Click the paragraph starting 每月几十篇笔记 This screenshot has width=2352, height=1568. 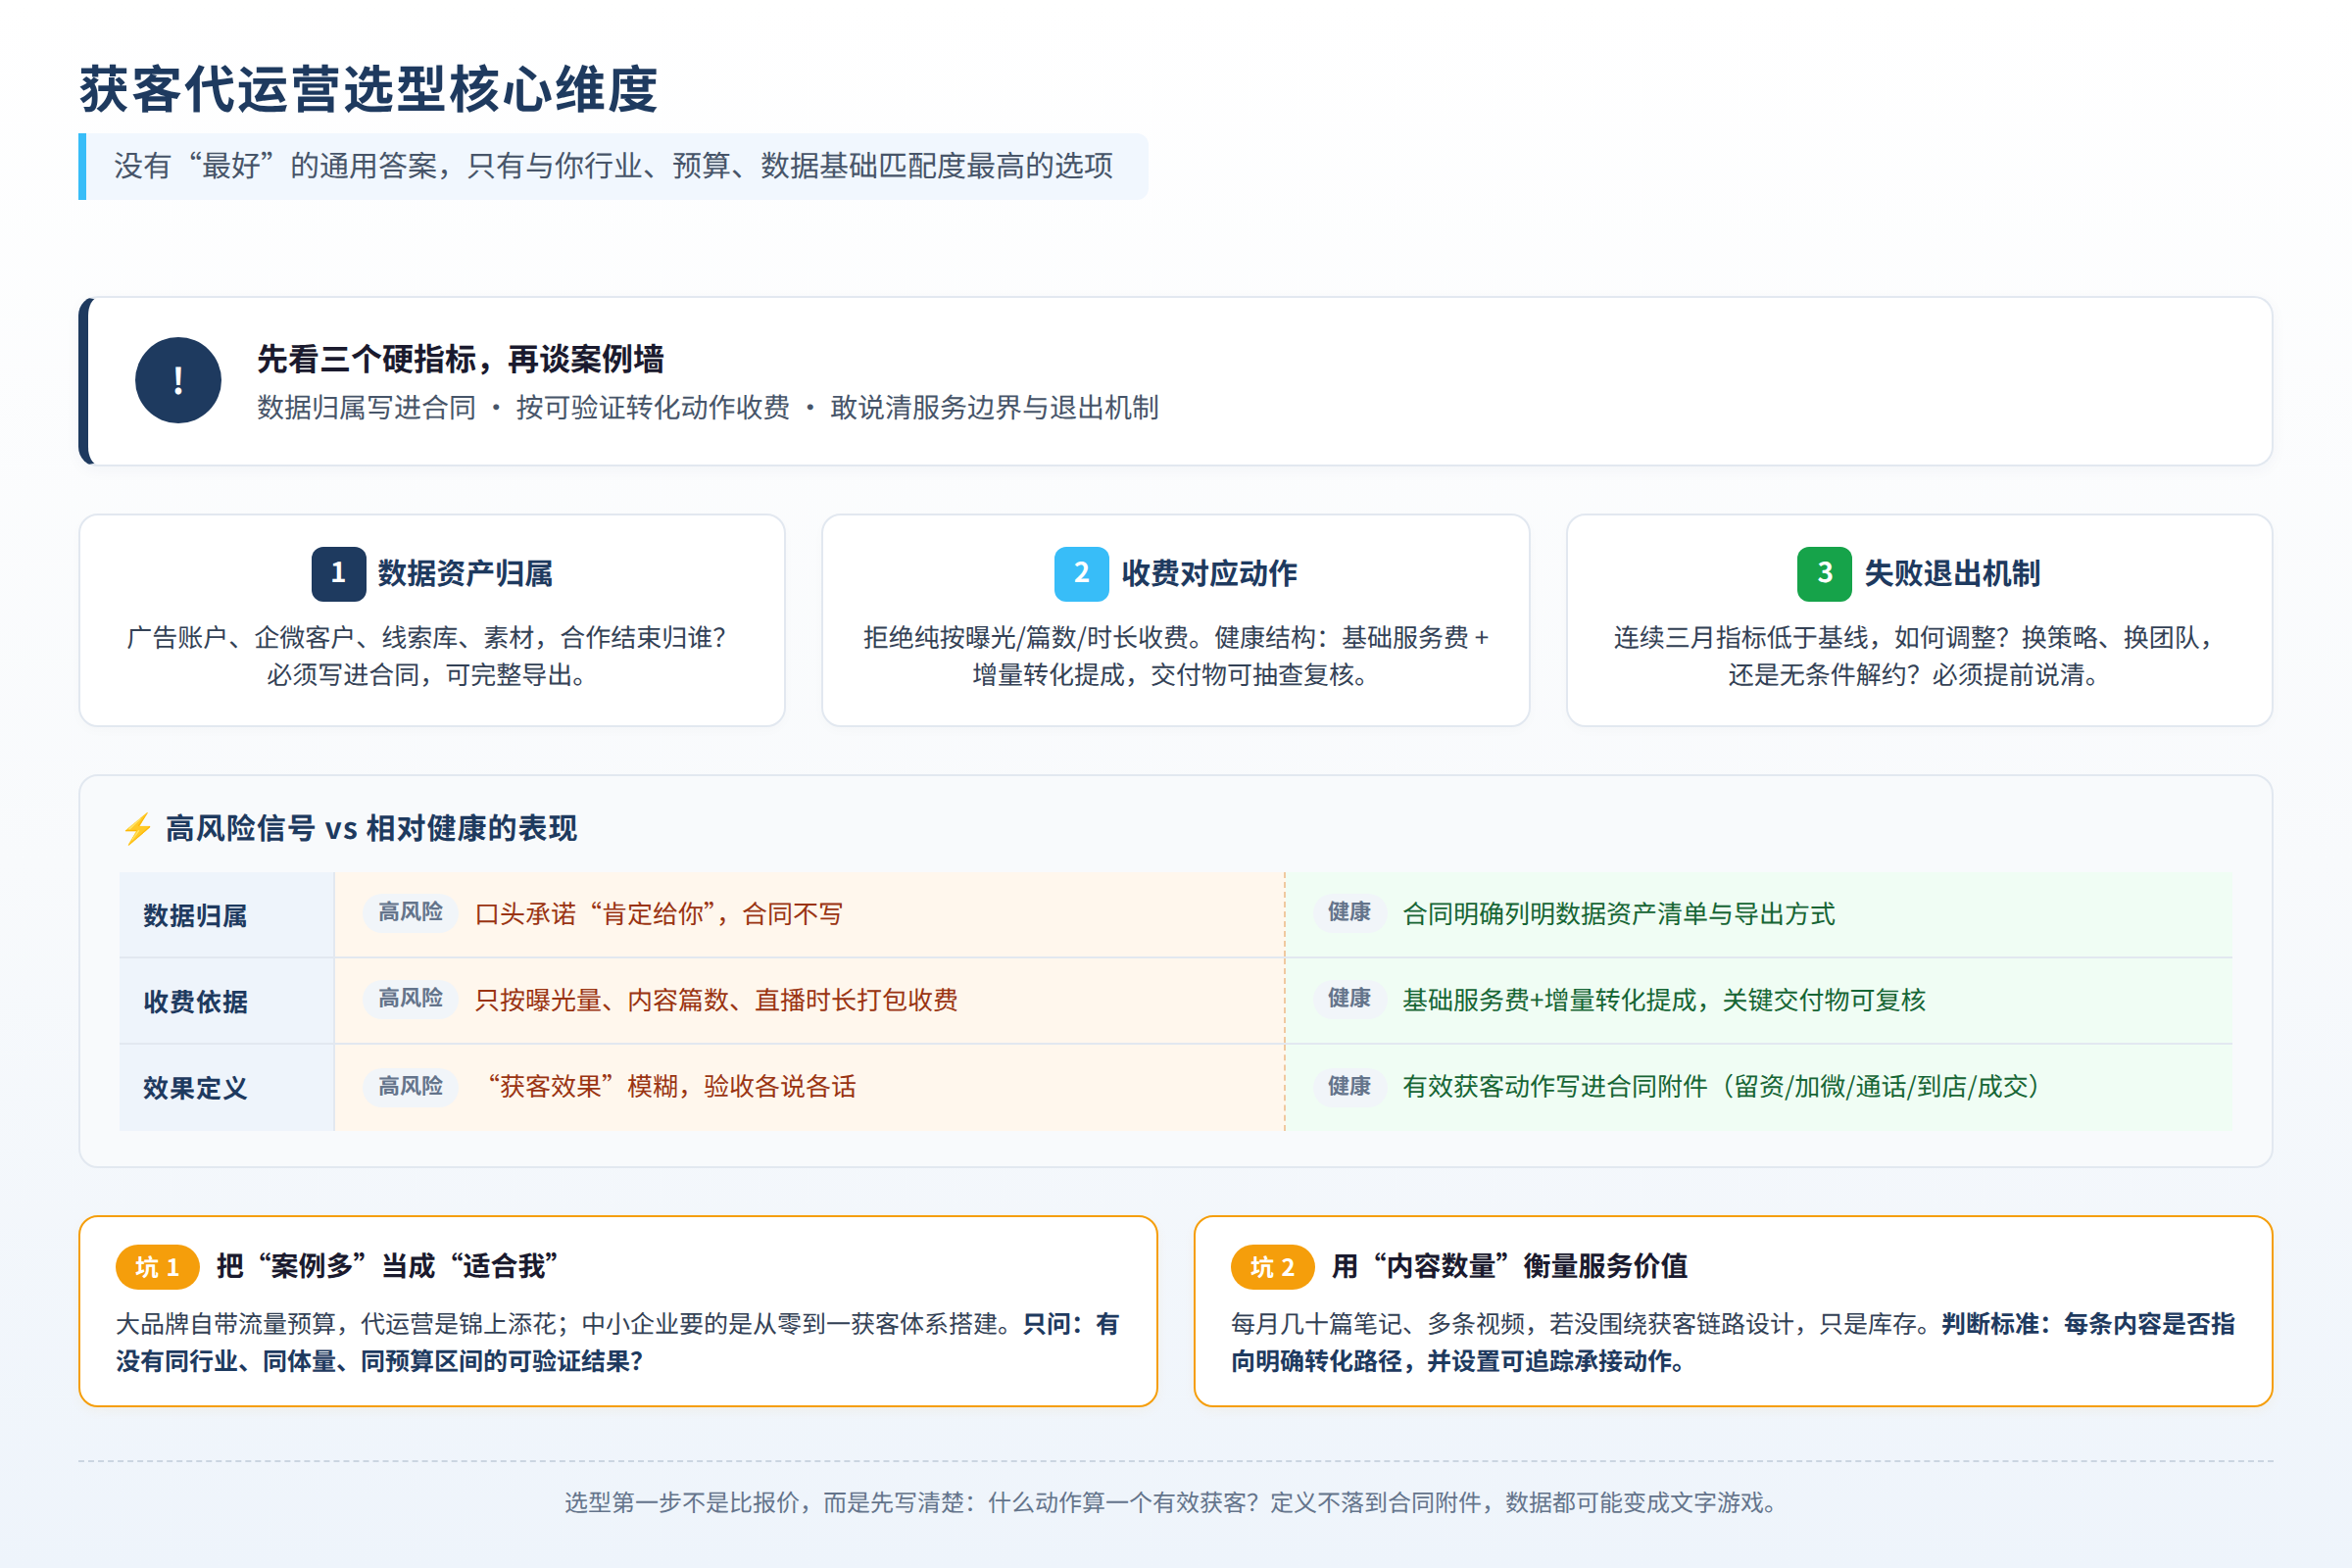[x=1733, y=1342]
